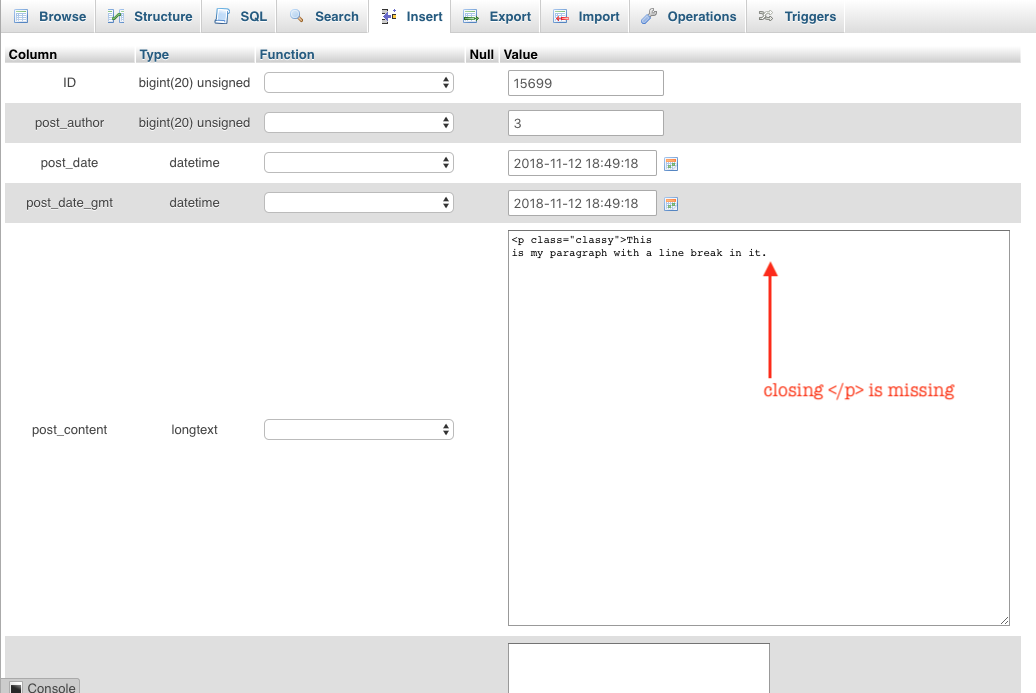Click the post_content column label
This screenshot has height=693, width=1036.
(69, 429)
